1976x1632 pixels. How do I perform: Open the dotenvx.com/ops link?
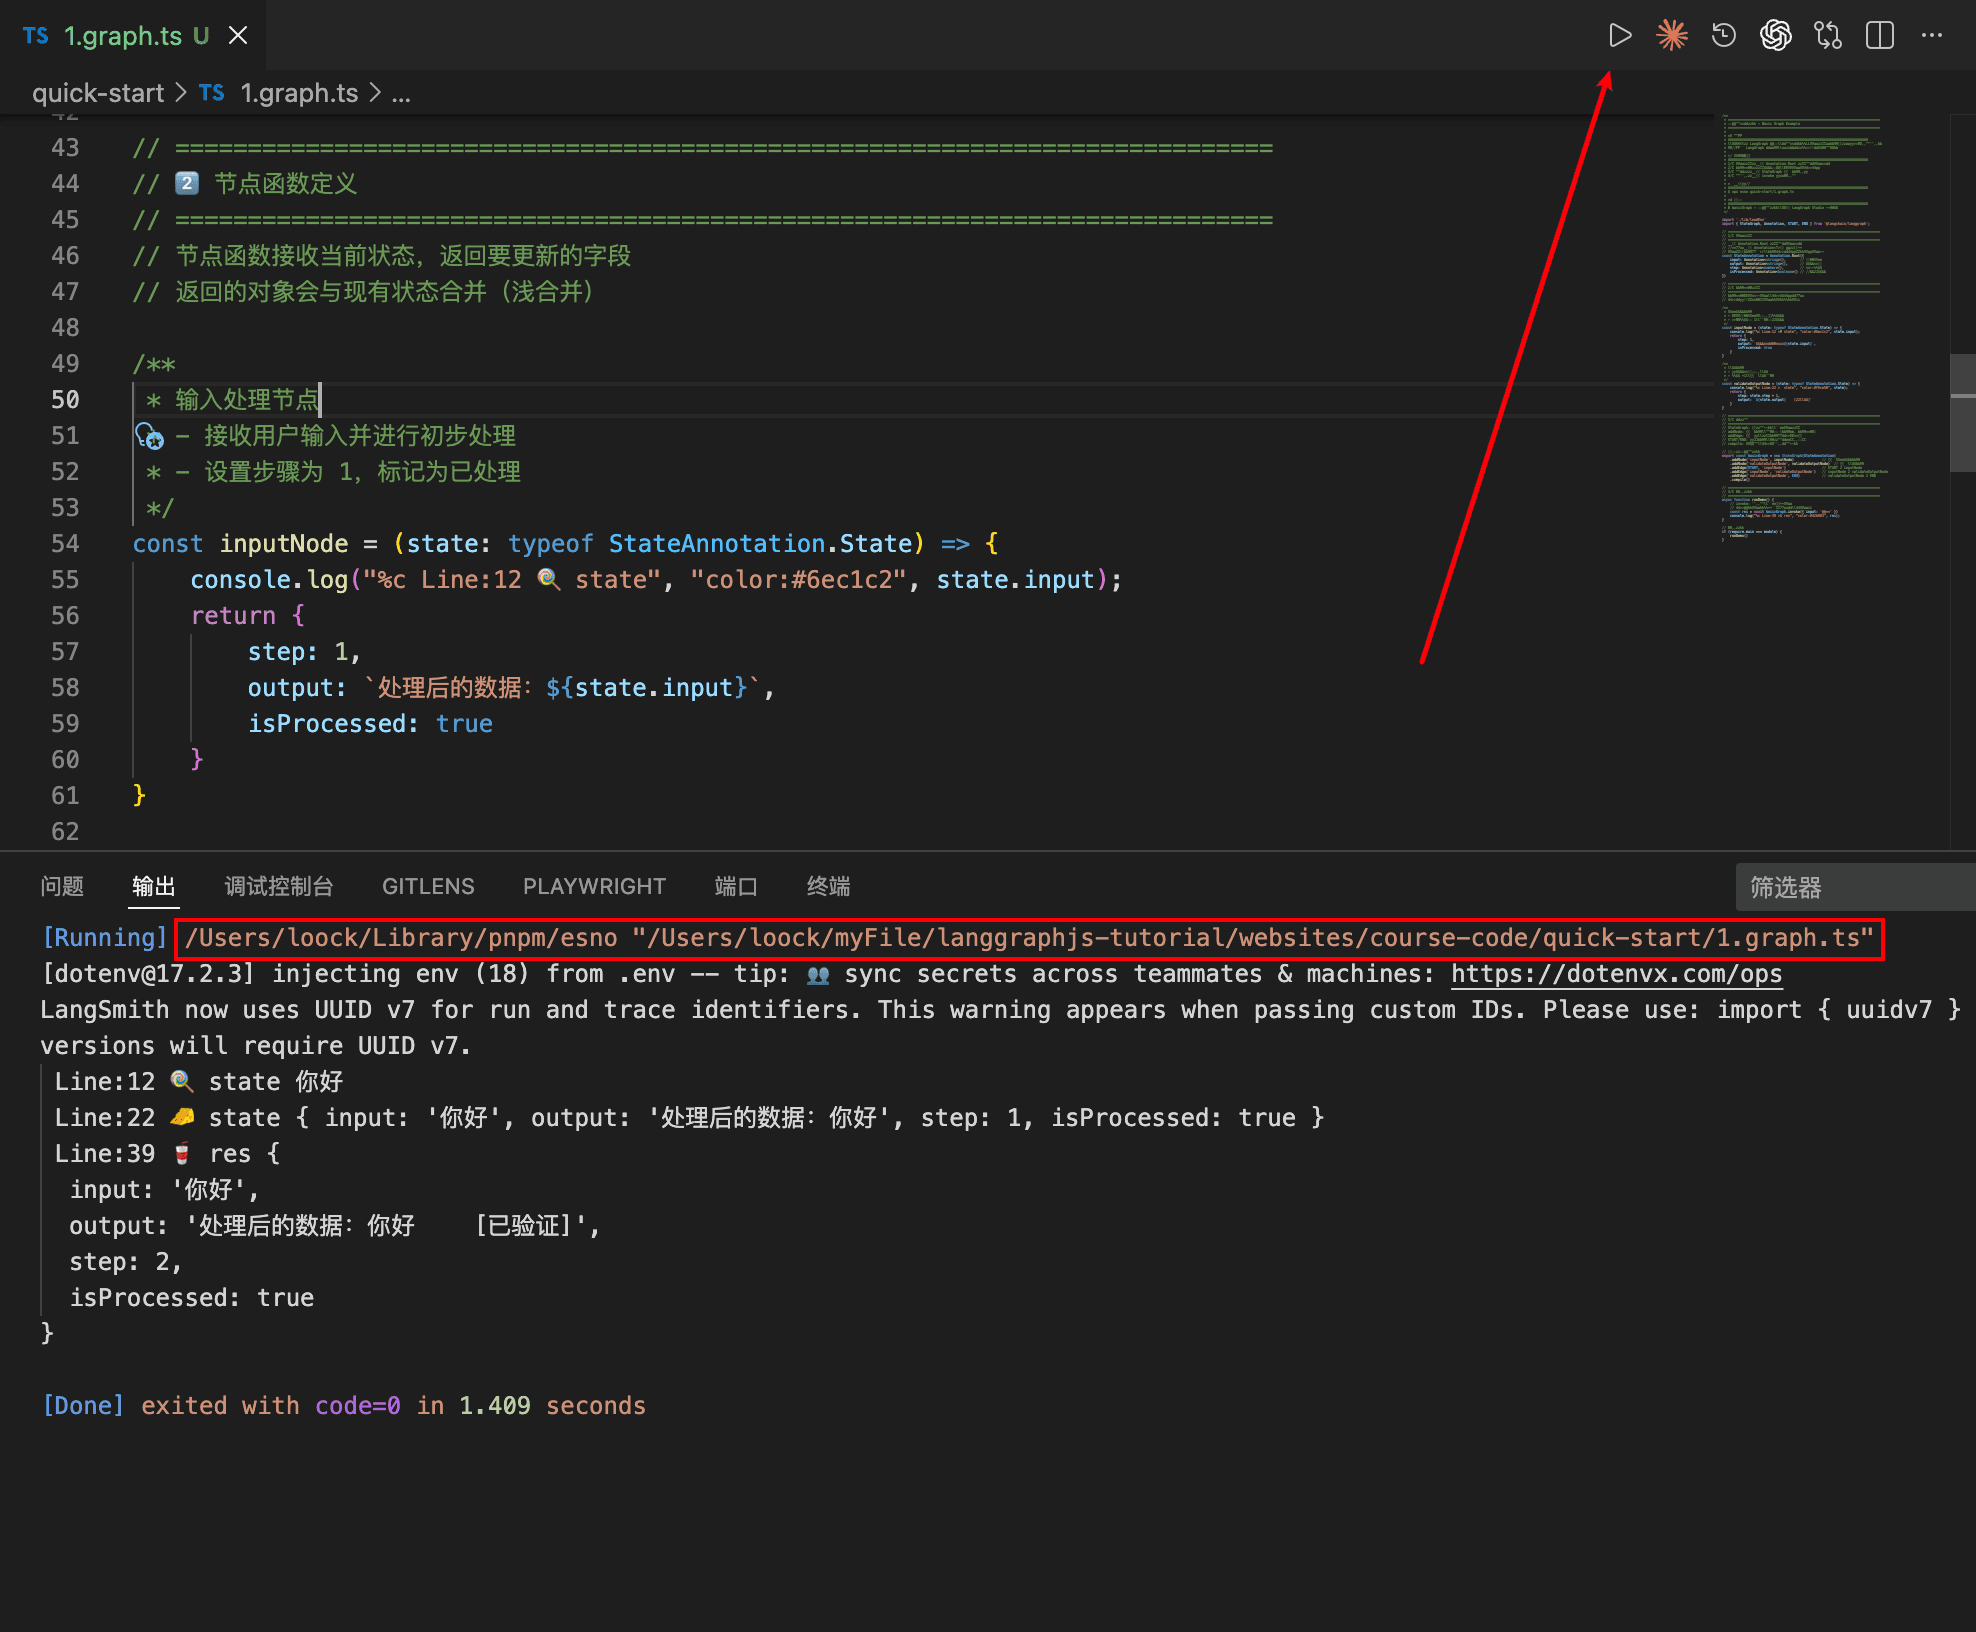(x=1616, y=973)
